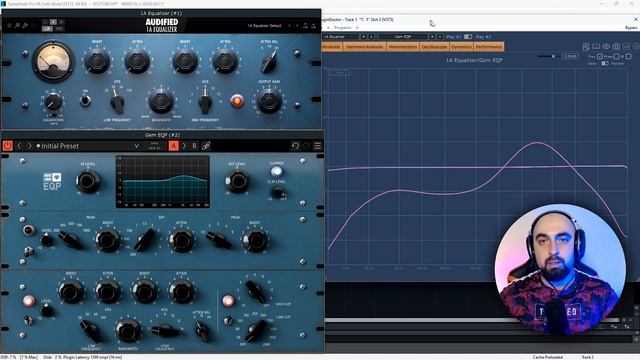Click the 1A Equalizer header wrench icon

pos(25,25)
